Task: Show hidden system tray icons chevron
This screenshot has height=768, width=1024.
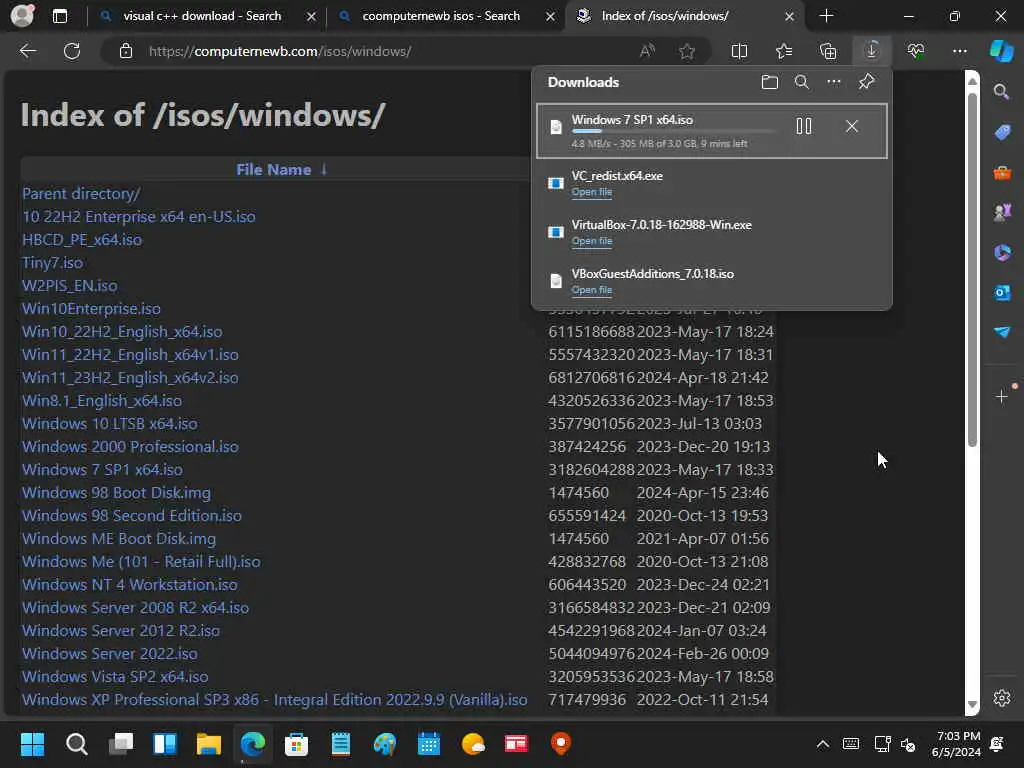Action: point(823,744)
